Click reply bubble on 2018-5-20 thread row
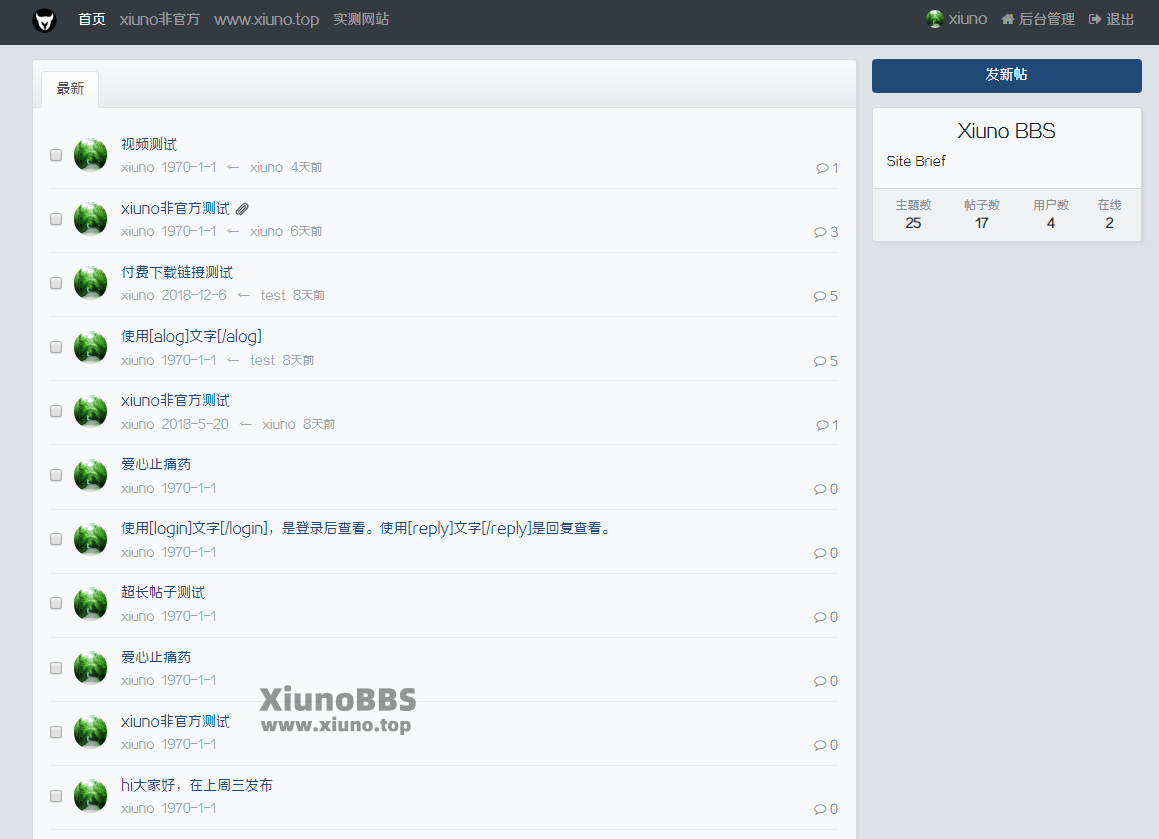This screenshot has width=1159, height=839. point(822,425)
